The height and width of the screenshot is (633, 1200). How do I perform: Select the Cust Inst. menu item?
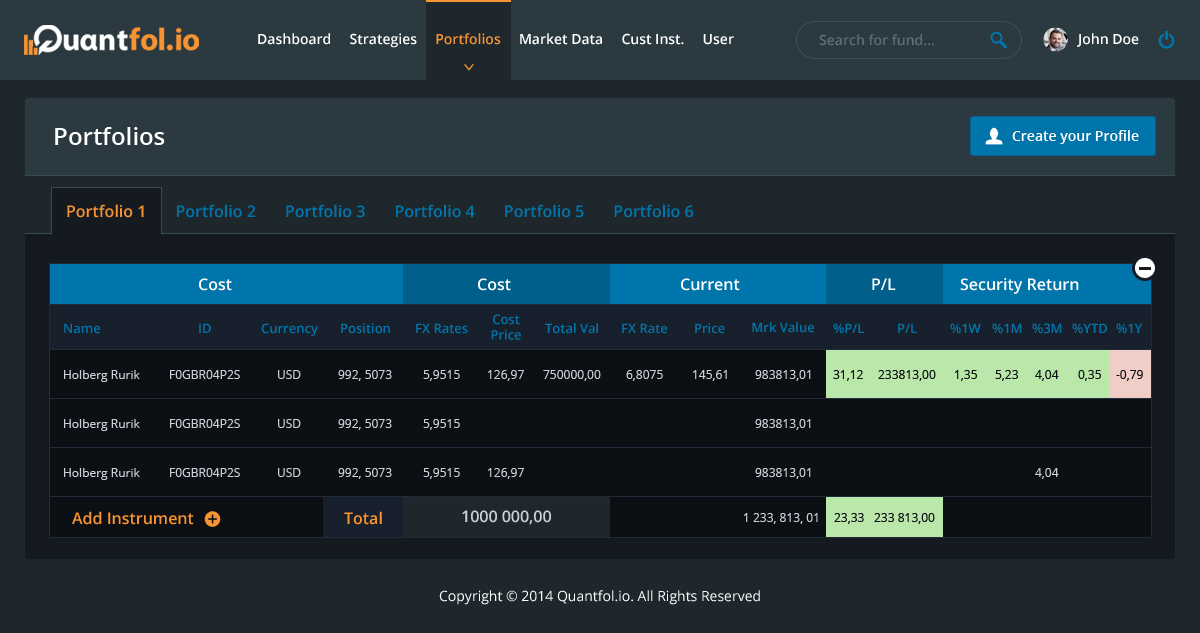click(x=652, y=40)
